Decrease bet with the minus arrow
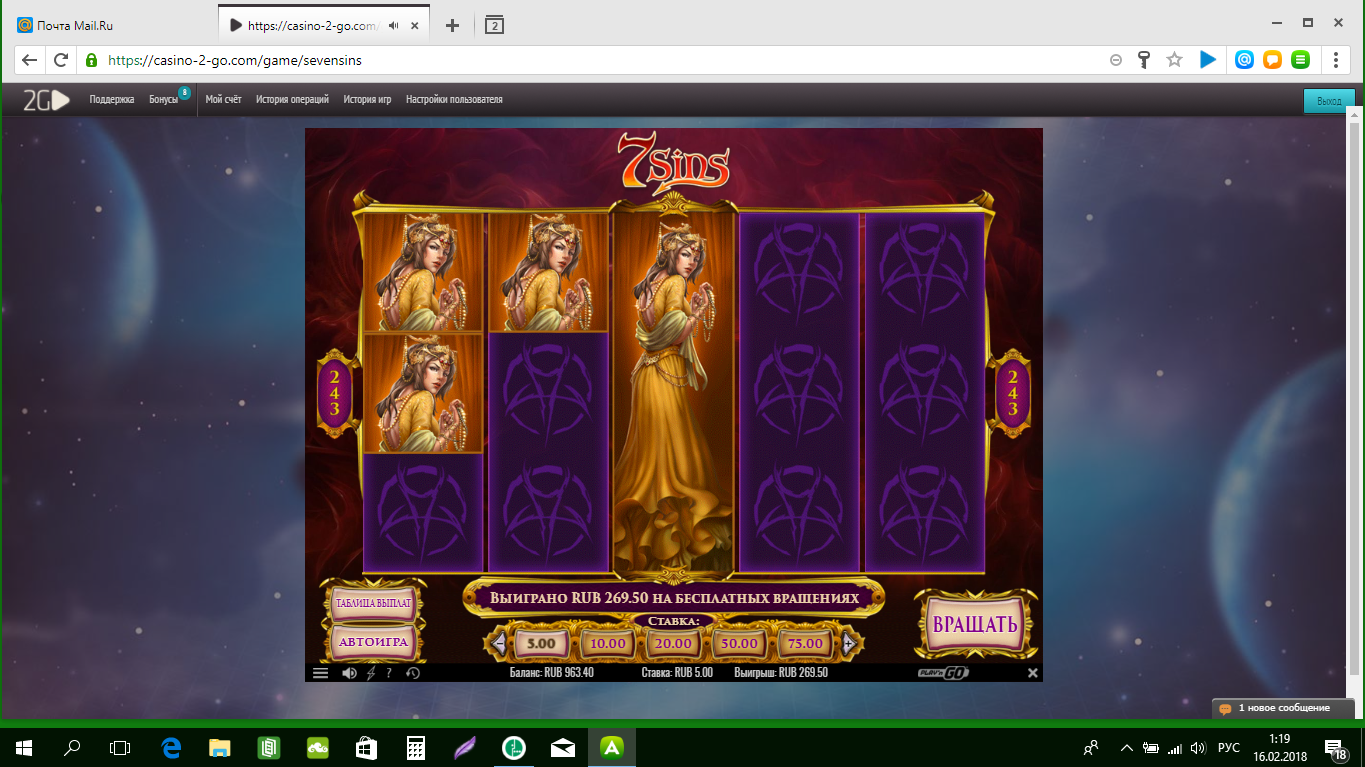 [497, 643]
